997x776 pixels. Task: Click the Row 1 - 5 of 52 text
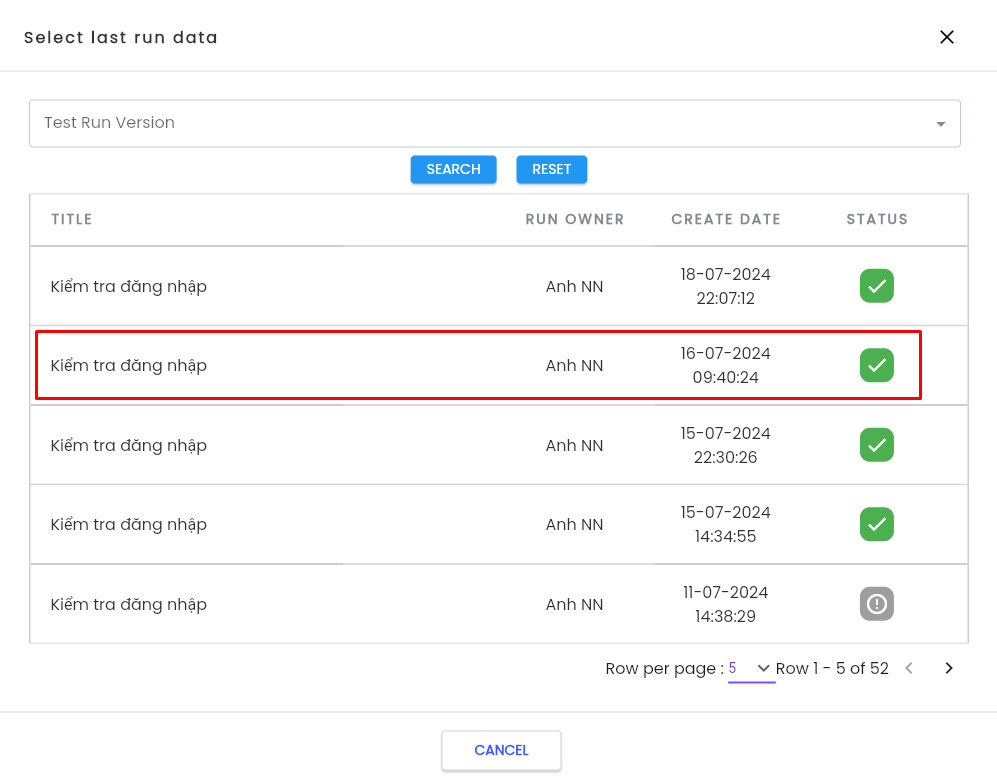pyautogui.click(x=832, y=669)
